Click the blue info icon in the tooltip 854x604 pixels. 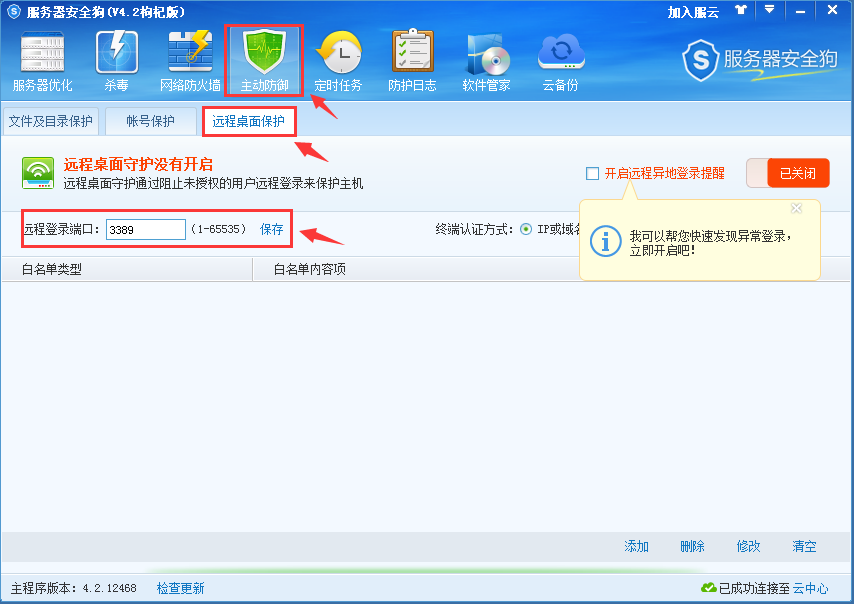pyautogui.click(x=605, y=241)
